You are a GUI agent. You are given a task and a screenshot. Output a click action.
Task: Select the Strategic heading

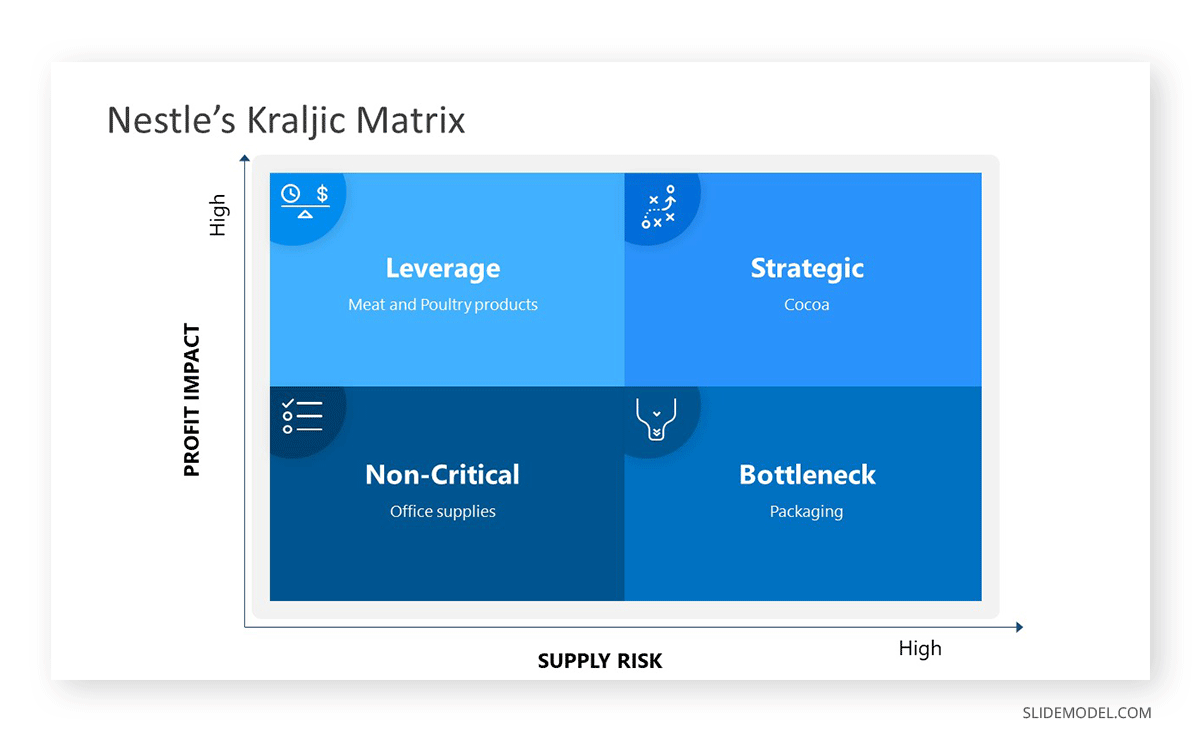(x=807, y=268)
